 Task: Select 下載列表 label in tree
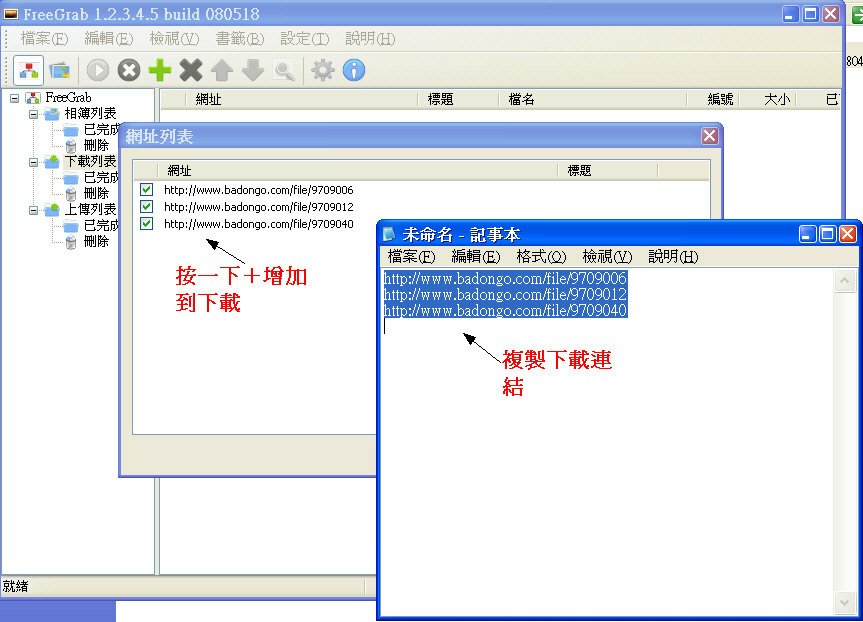[x=90, y=162]
